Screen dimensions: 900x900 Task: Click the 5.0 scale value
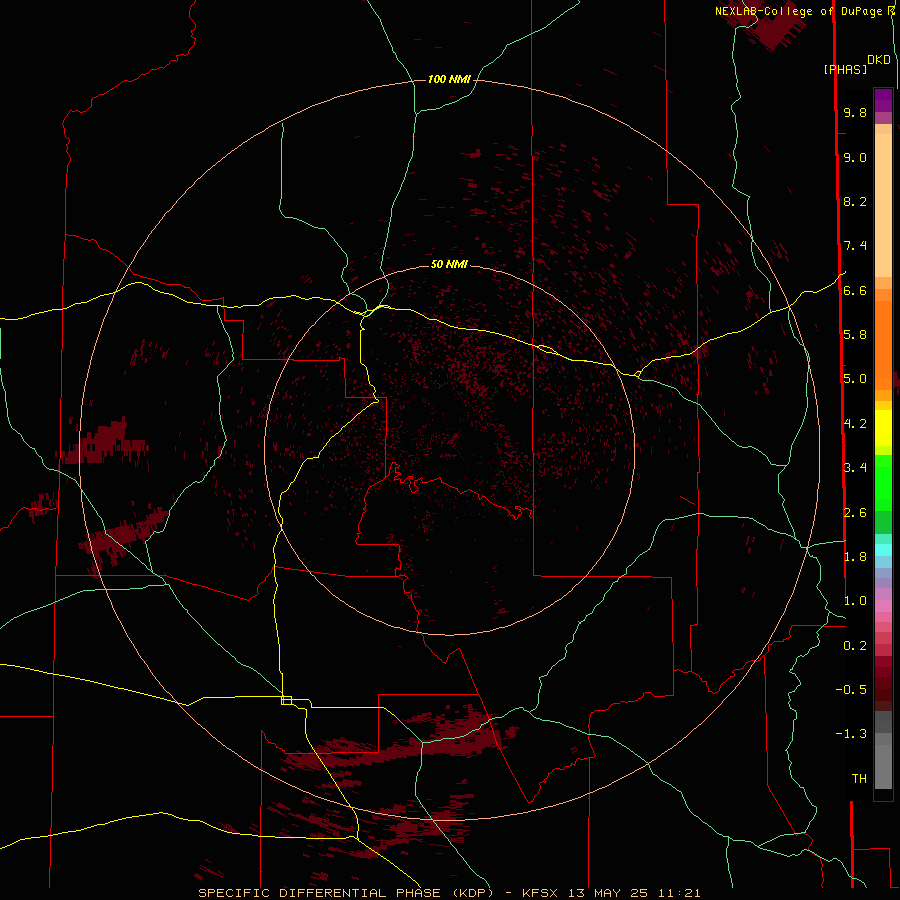855,379
